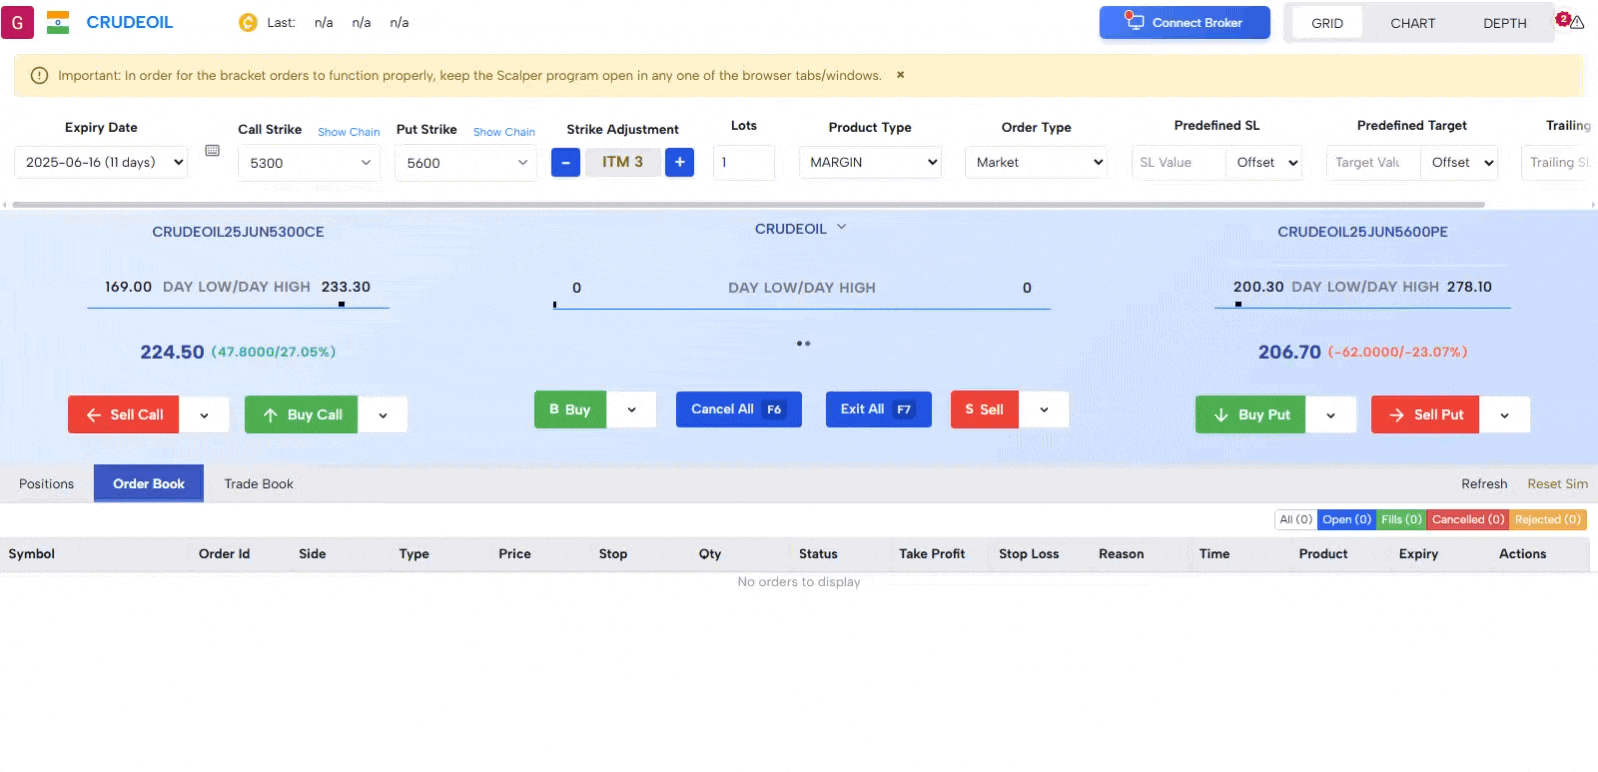
Task: Click the Connect Broker button
Action: (x=1184, y=23)
